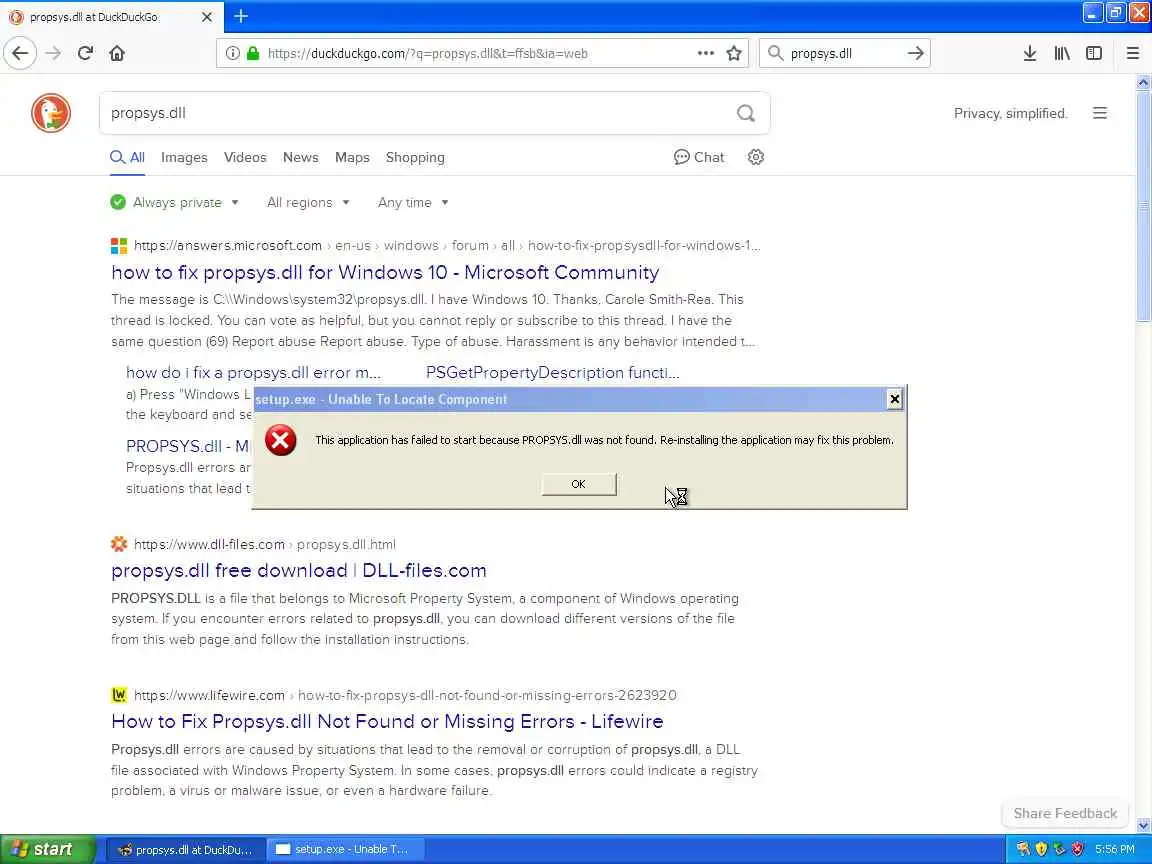Select the All results tab

127,157
